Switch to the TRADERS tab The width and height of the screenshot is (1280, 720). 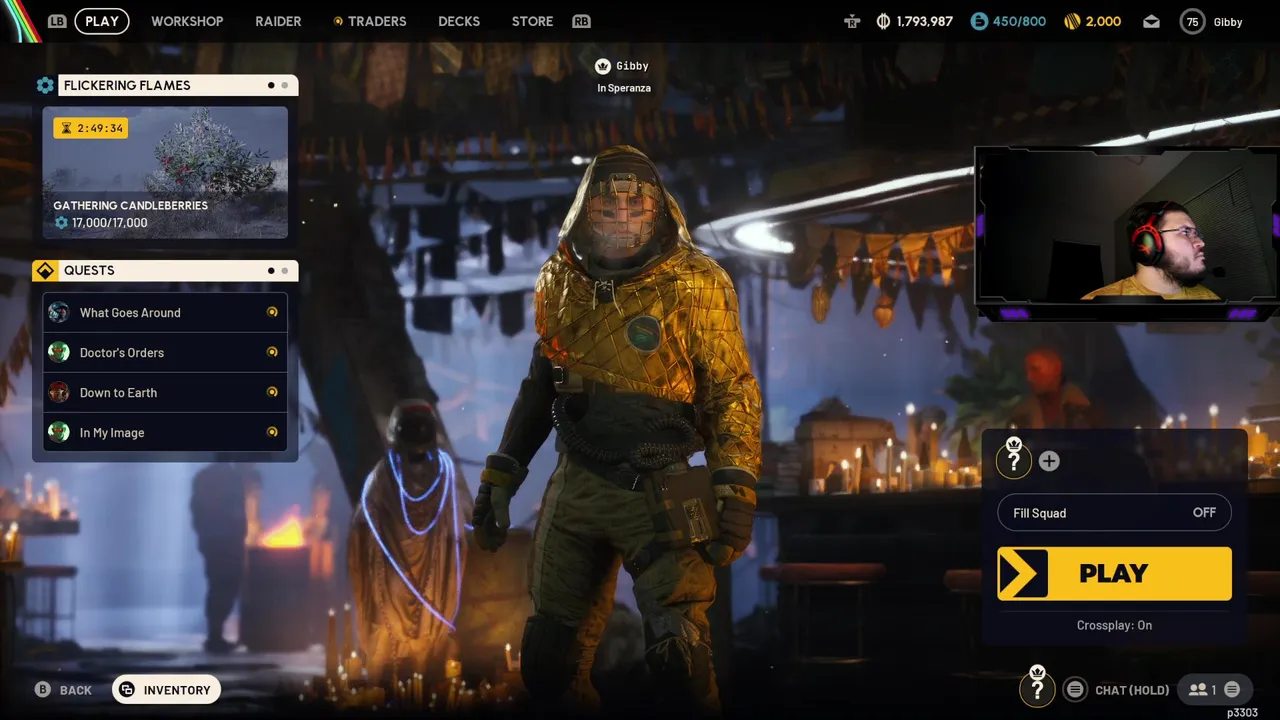pos(370,21)
